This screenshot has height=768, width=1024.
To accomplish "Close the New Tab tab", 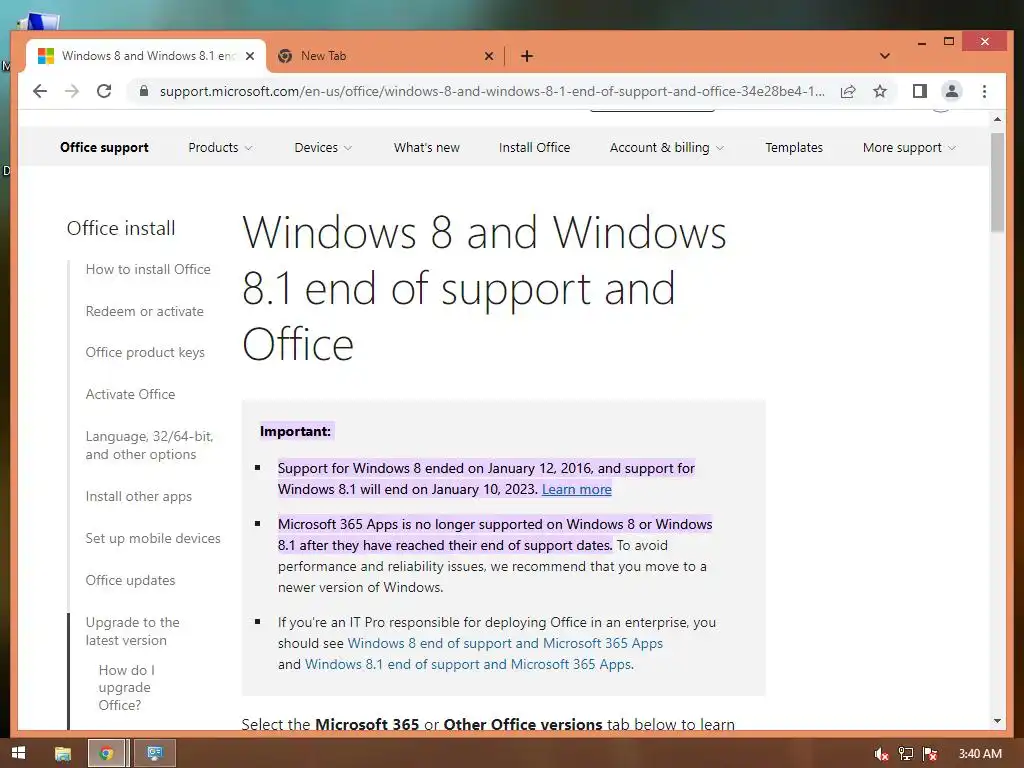I will [x=488, y=56].
